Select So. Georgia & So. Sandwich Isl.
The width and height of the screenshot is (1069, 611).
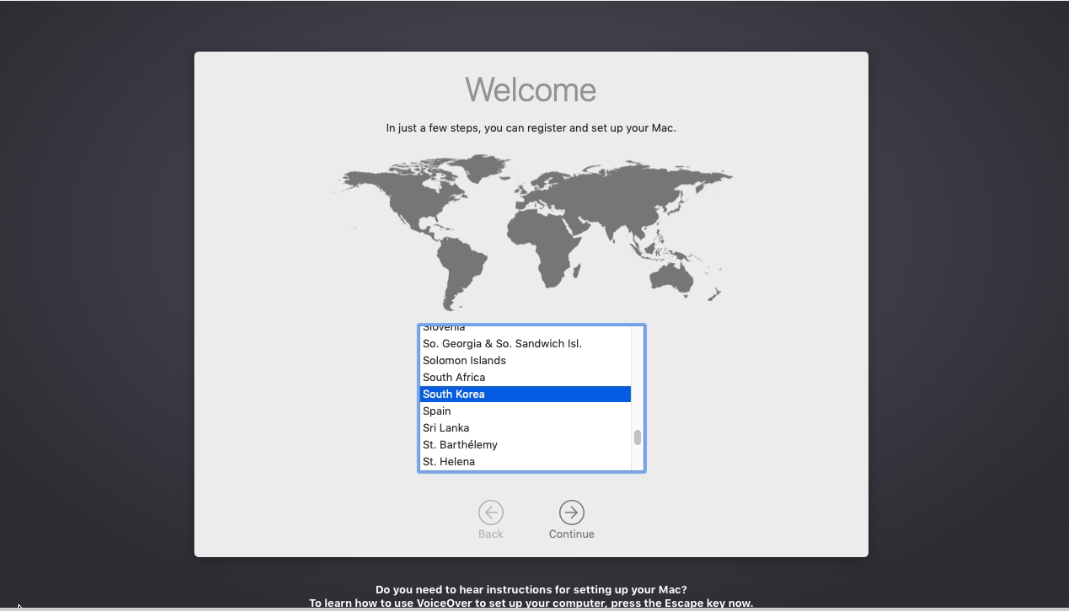tap(525, 344)
